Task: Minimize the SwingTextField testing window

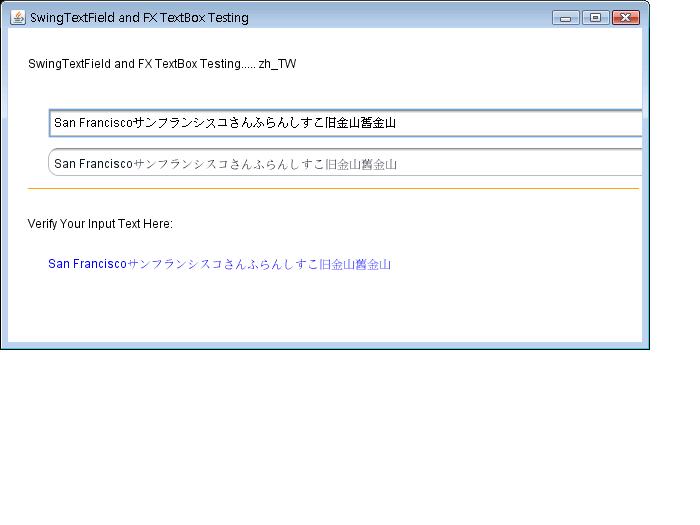Action: coord(566,17)
